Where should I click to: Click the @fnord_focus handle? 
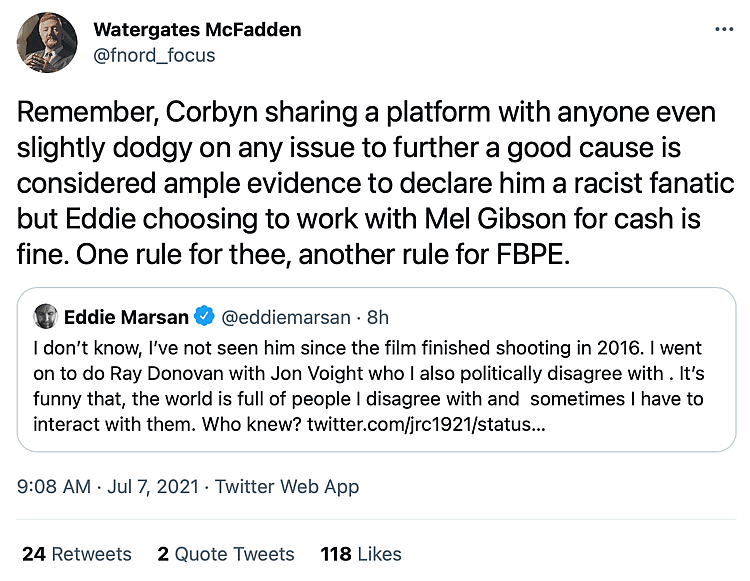point(154,55)
